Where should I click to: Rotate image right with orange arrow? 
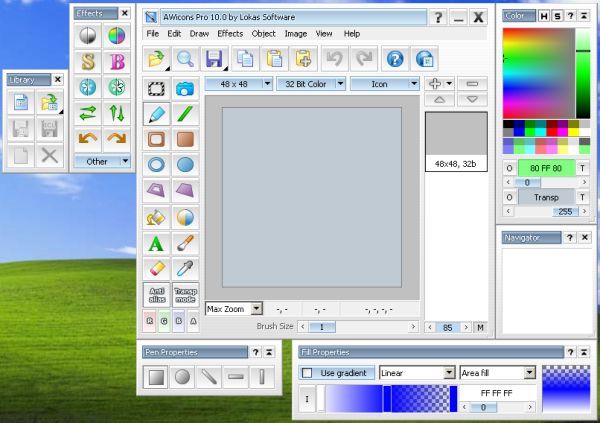click(117, 139)
